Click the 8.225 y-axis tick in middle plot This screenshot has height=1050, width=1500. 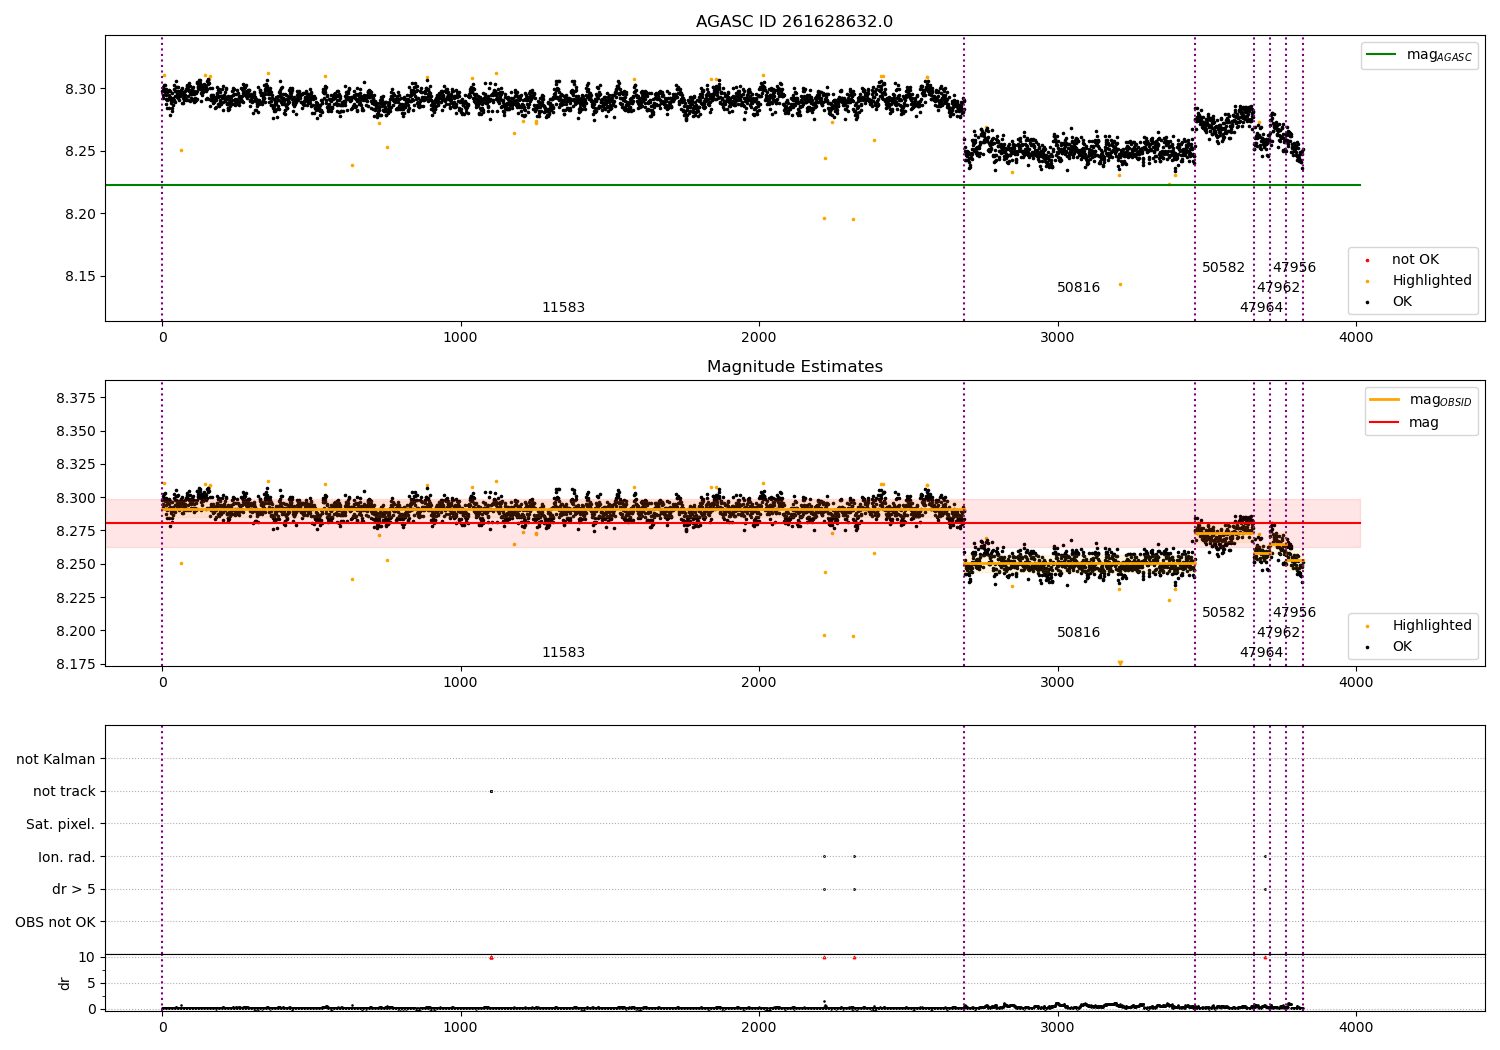[x=76, y=598]
